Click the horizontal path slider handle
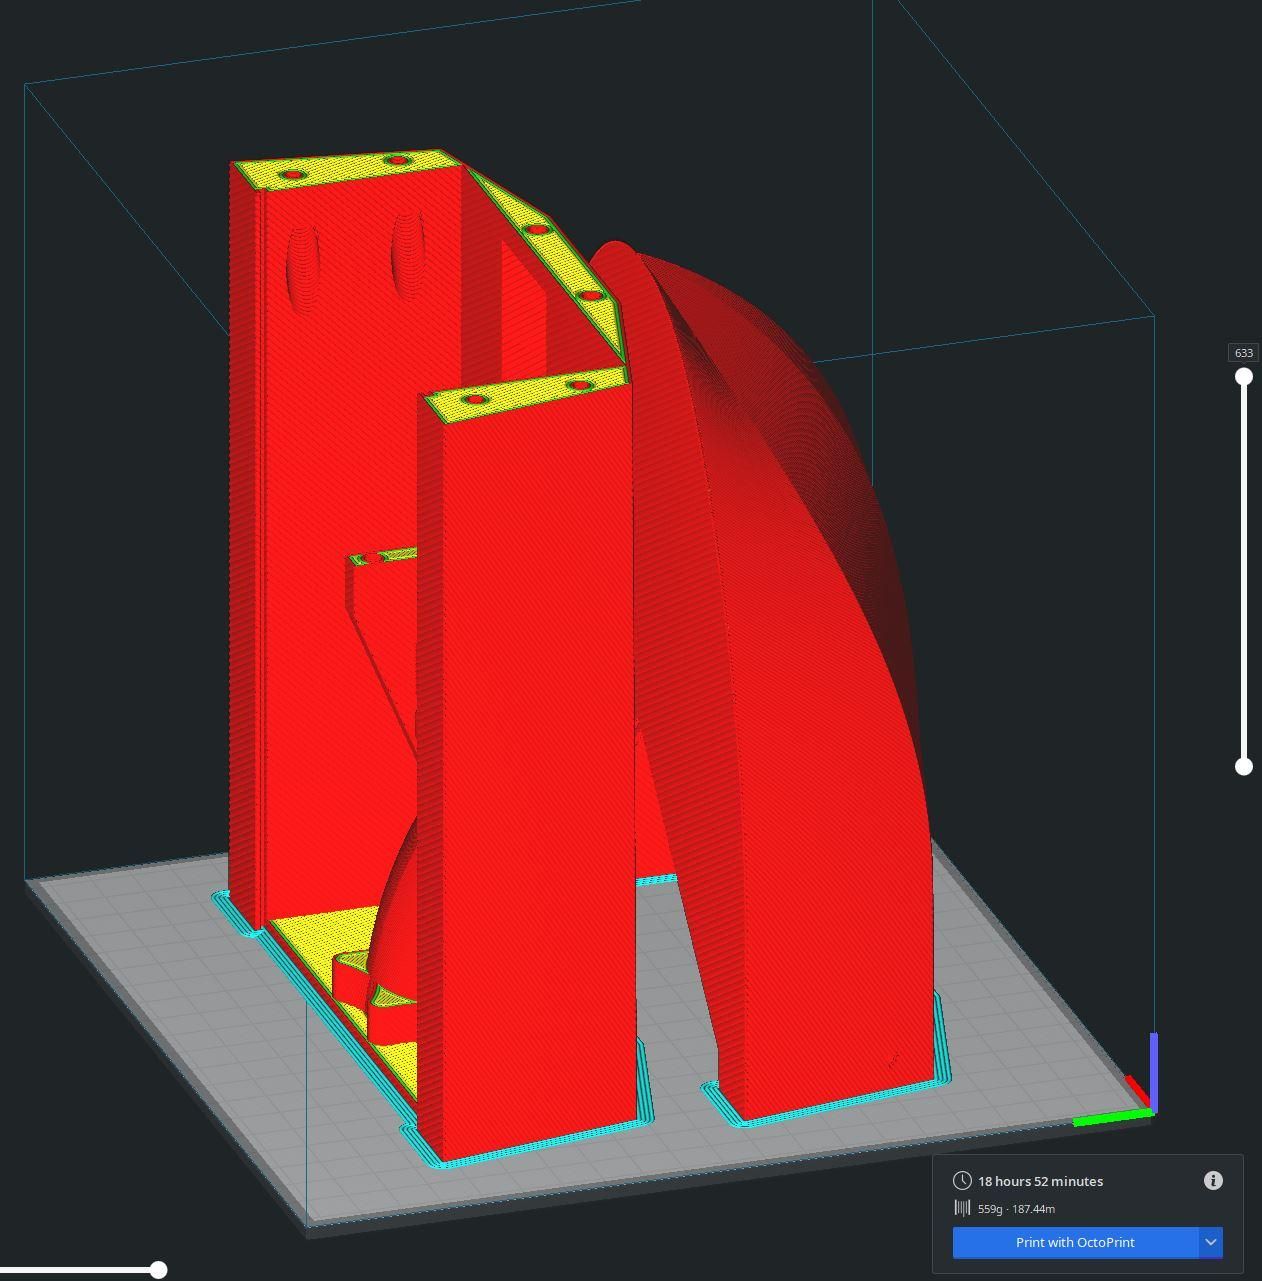Image resolution: width=1262 pixels, height=1281 pixels. (158, 1270)
